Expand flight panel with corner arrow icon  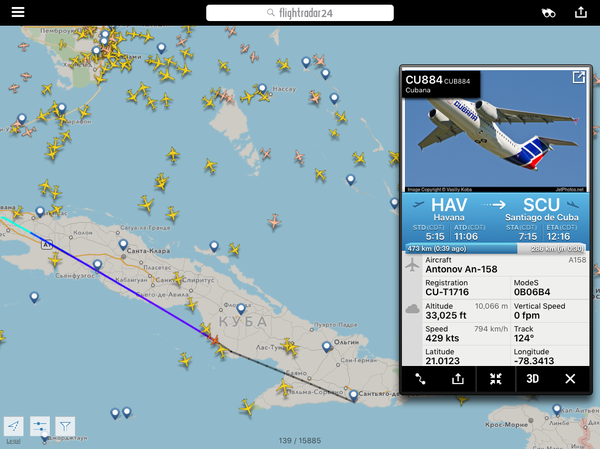tap(578, 77)
